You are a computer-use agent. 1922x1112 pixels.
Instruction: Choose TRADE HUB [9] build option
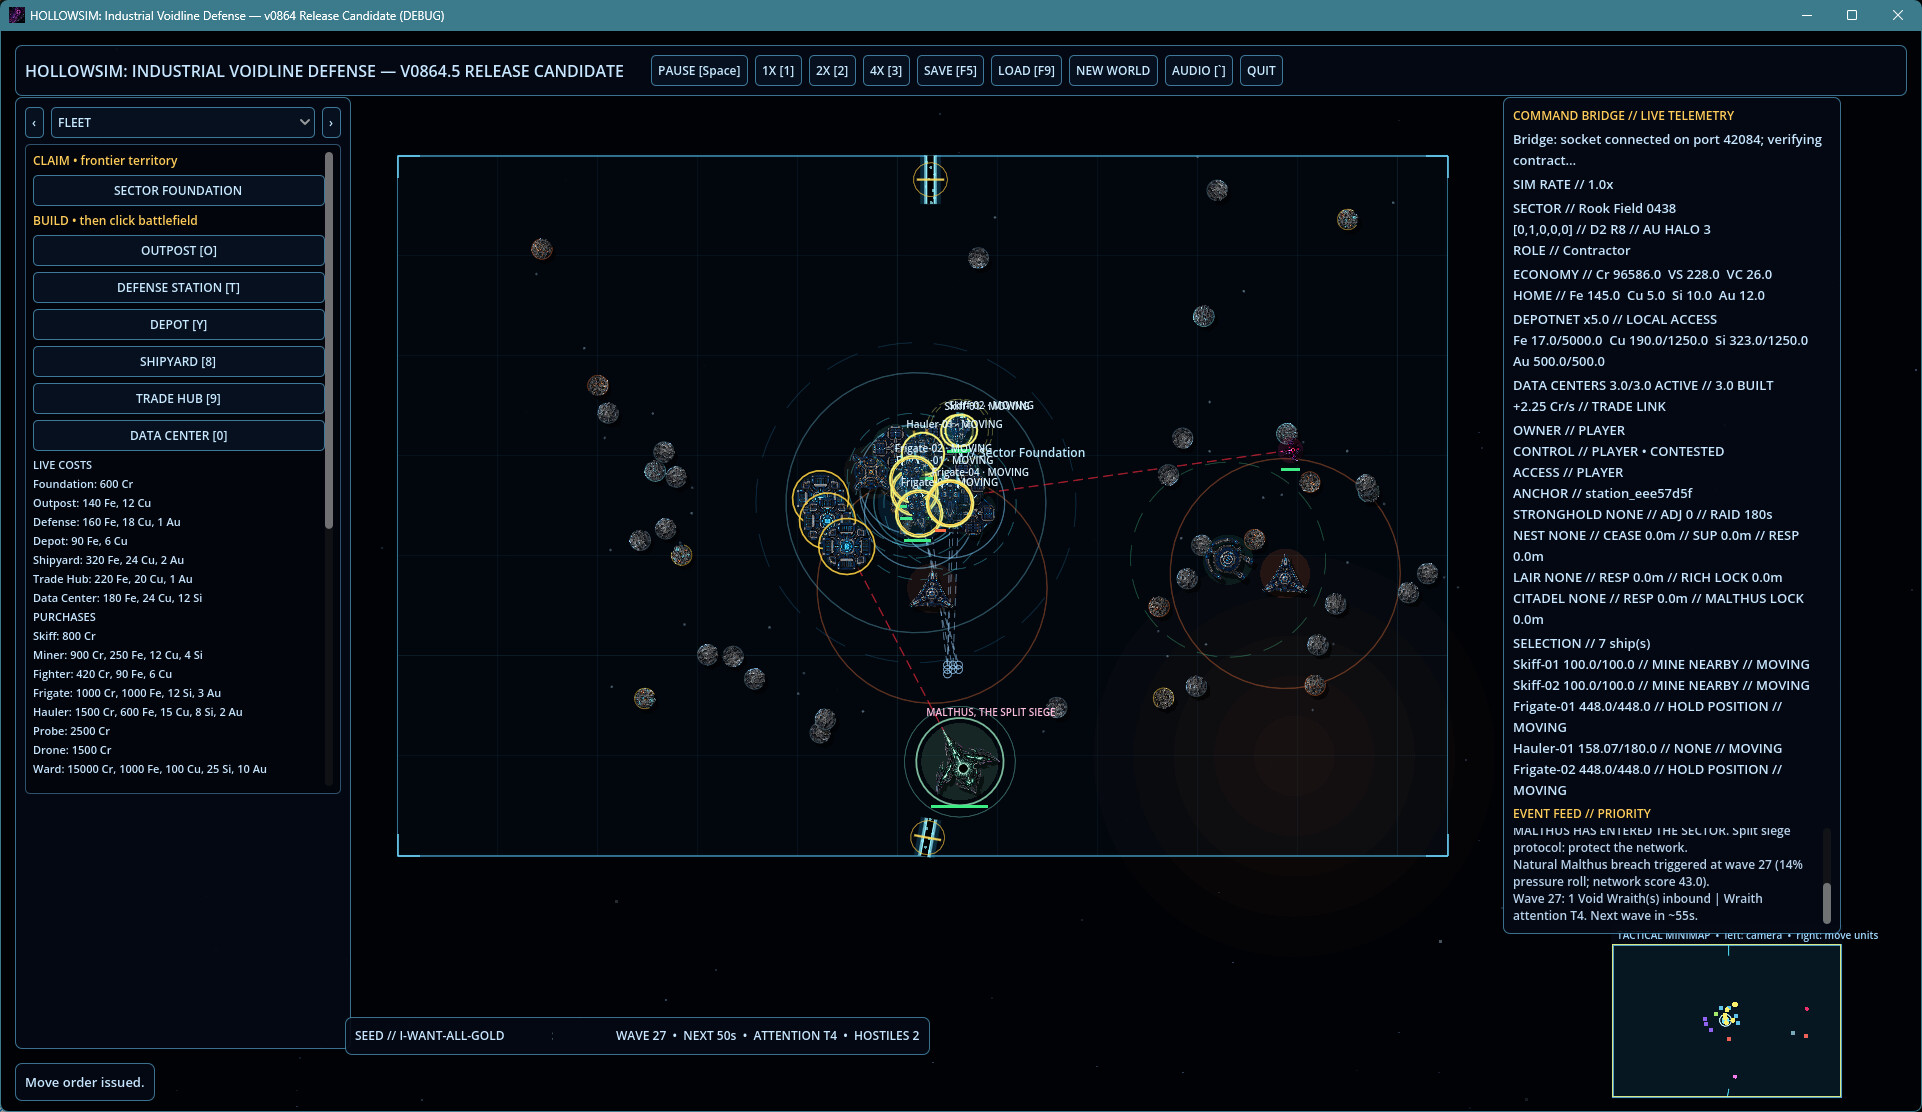[178, 399]
